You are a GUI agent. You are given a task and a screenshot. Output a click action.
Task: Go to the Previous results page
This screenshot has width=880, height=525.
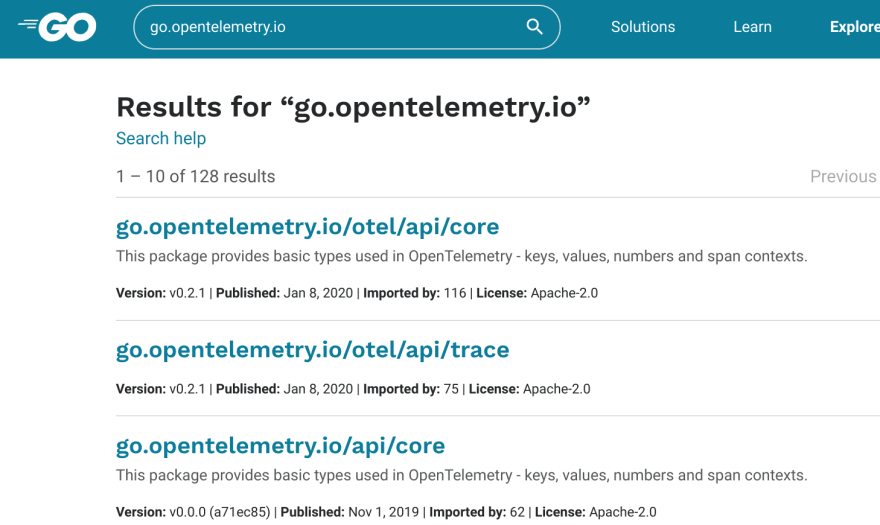tap(843, 176)
